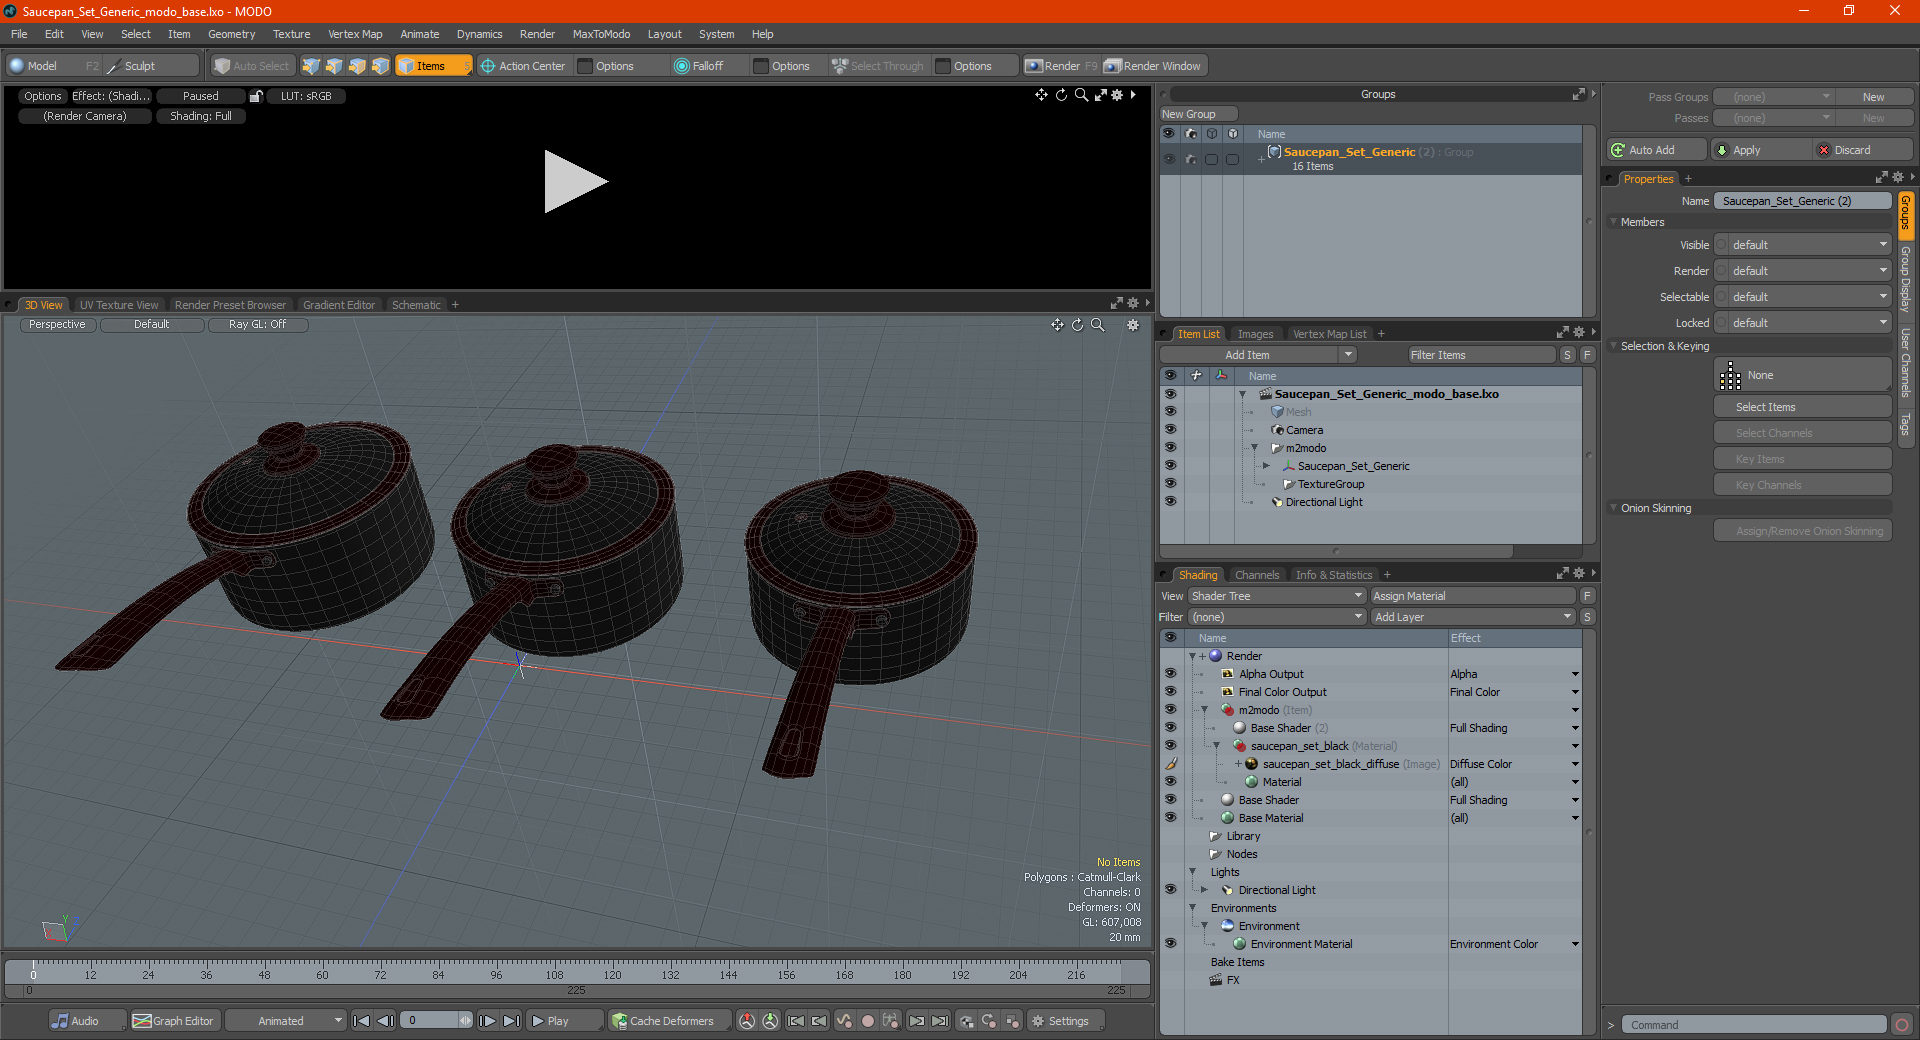Open Add Layer dropdown

[x=1473, y=617]
